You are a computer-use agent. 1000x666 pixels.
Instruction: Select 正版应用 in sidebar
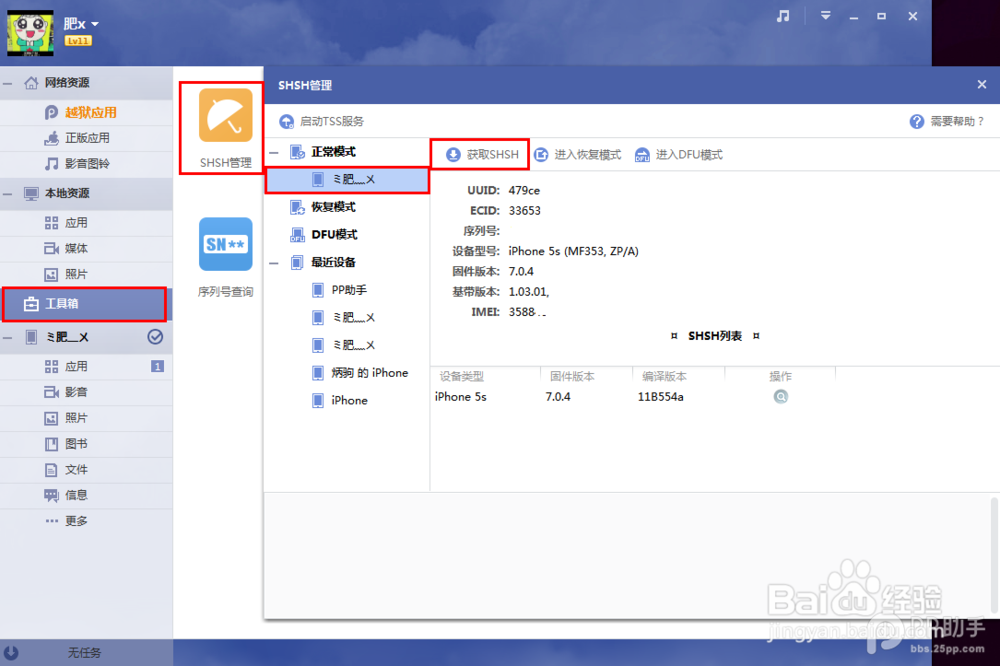(86, 138)
